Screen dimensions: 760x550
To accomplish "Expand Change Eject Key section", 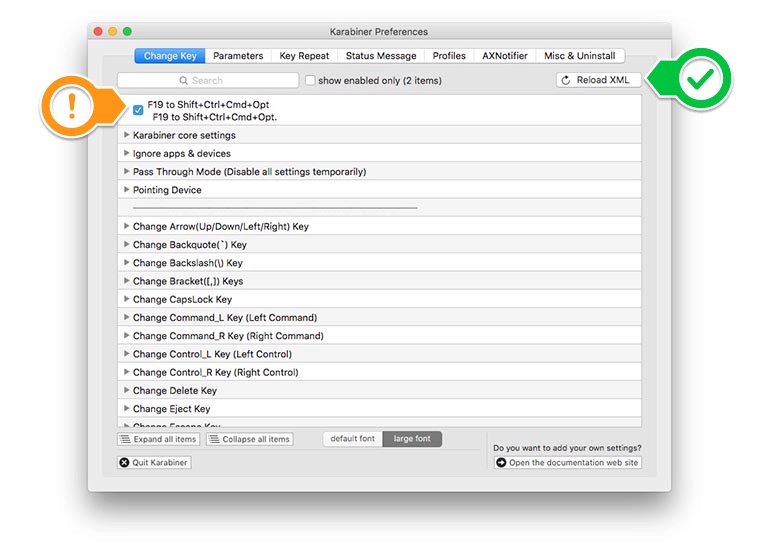I will coord(126,409).
